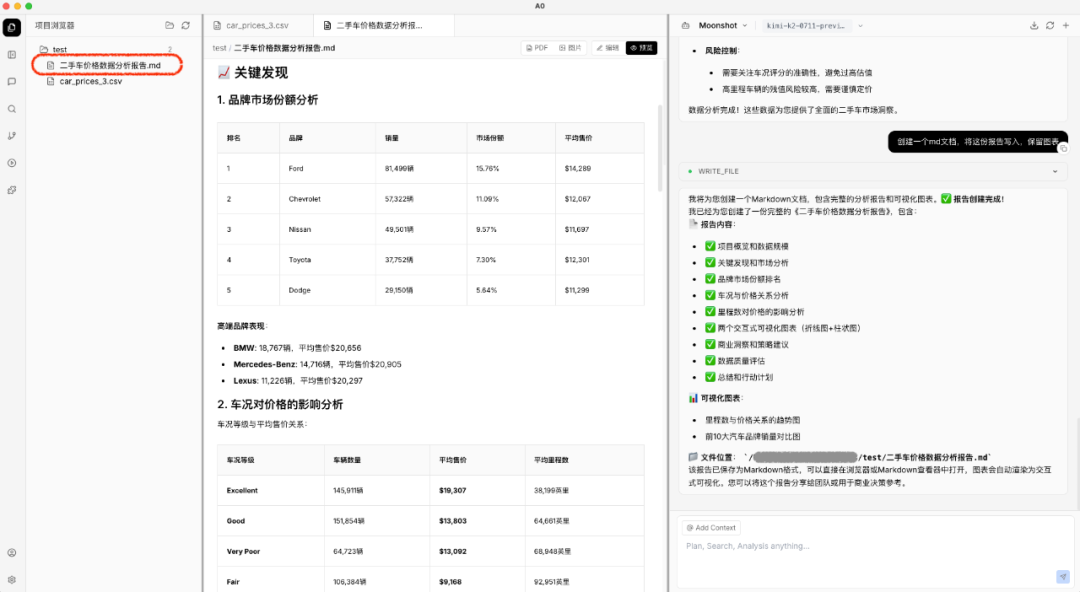Click the refresh icon in the chat panel header
The height and width of the screenshot is (592, 1080).
1050,25
